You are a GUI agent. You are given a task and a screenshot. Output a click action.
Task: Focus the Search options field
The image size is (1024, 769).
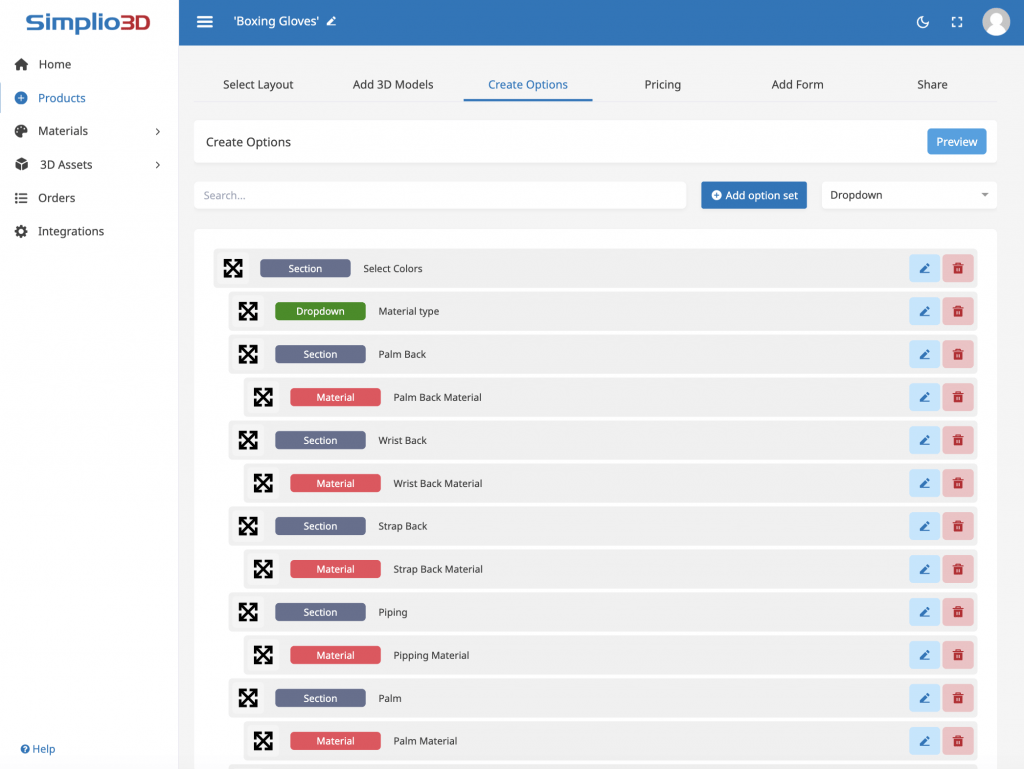pos(439,195)
